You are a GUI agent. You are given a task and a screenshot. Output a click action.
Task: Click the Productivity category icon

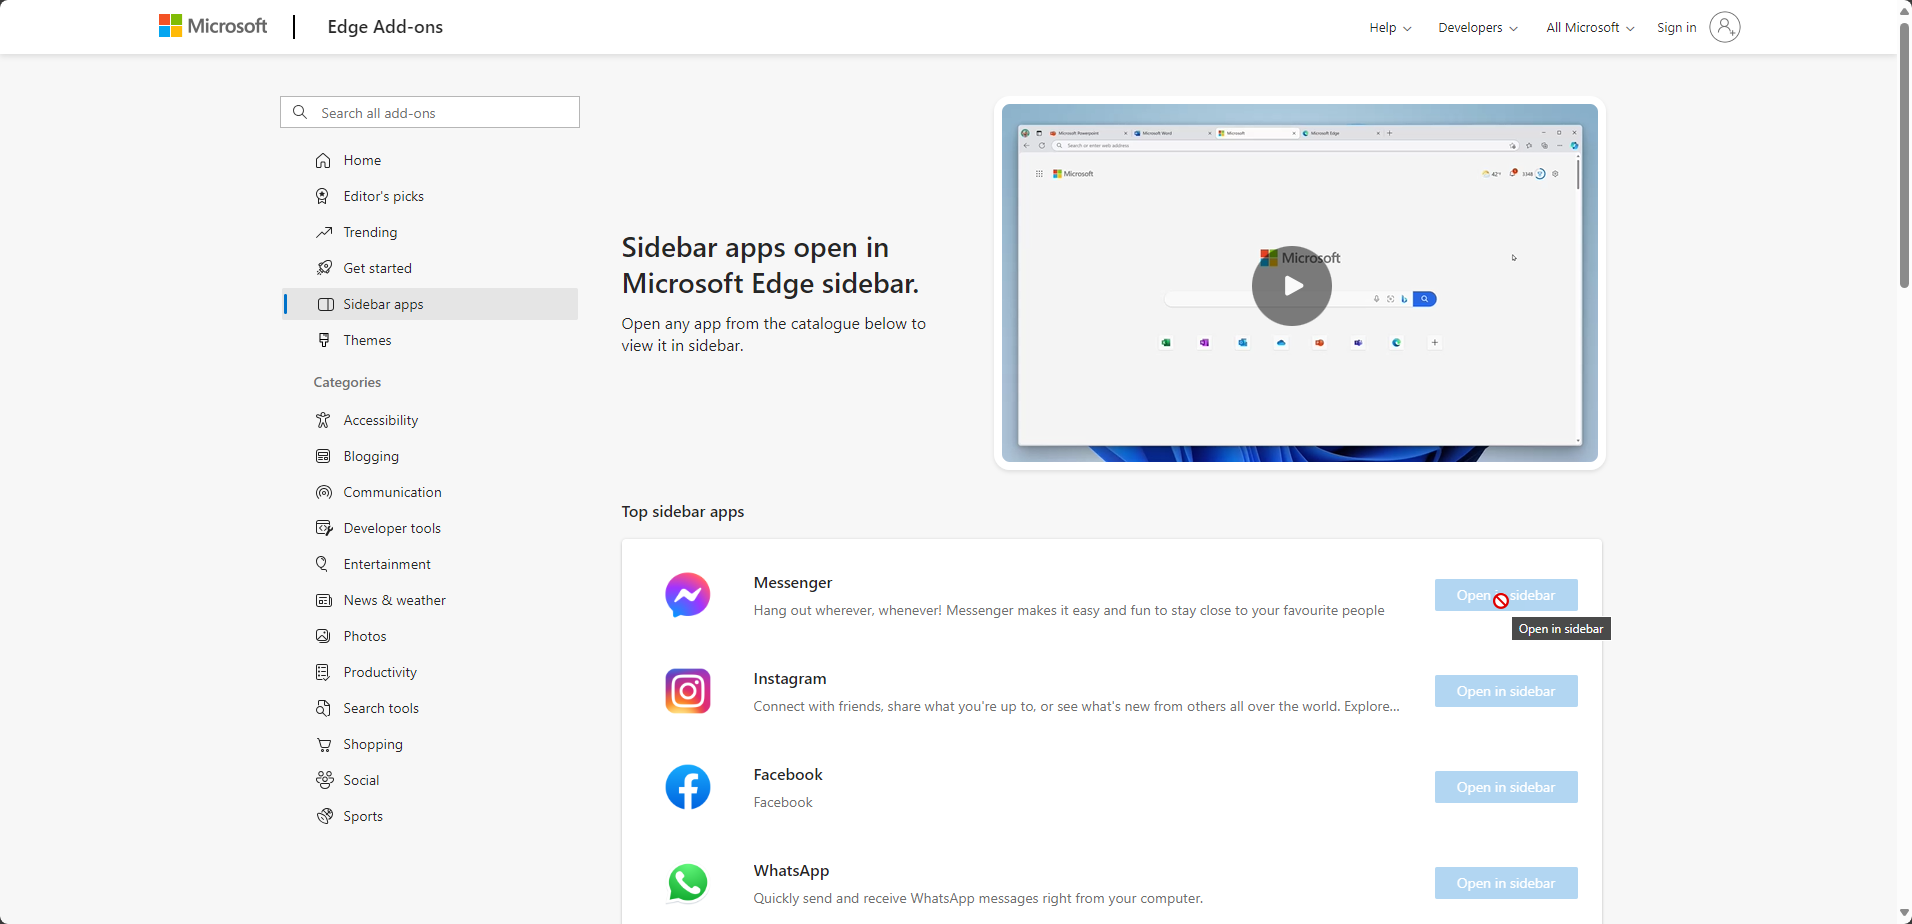click(x=323, y=672)
